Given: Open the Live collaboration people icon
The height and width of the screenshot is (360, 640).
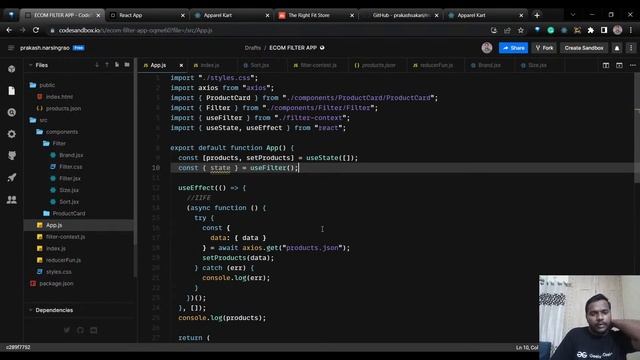Looking at the screenshot, I should 11,200.
